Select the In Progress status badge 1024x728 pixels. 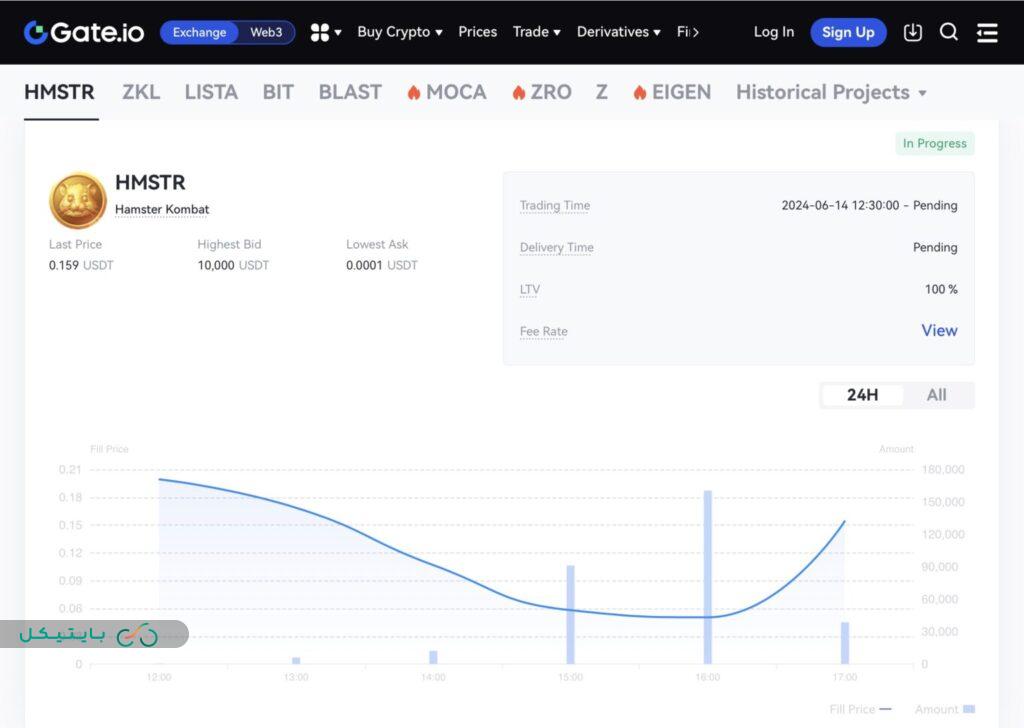coord(933,143)
